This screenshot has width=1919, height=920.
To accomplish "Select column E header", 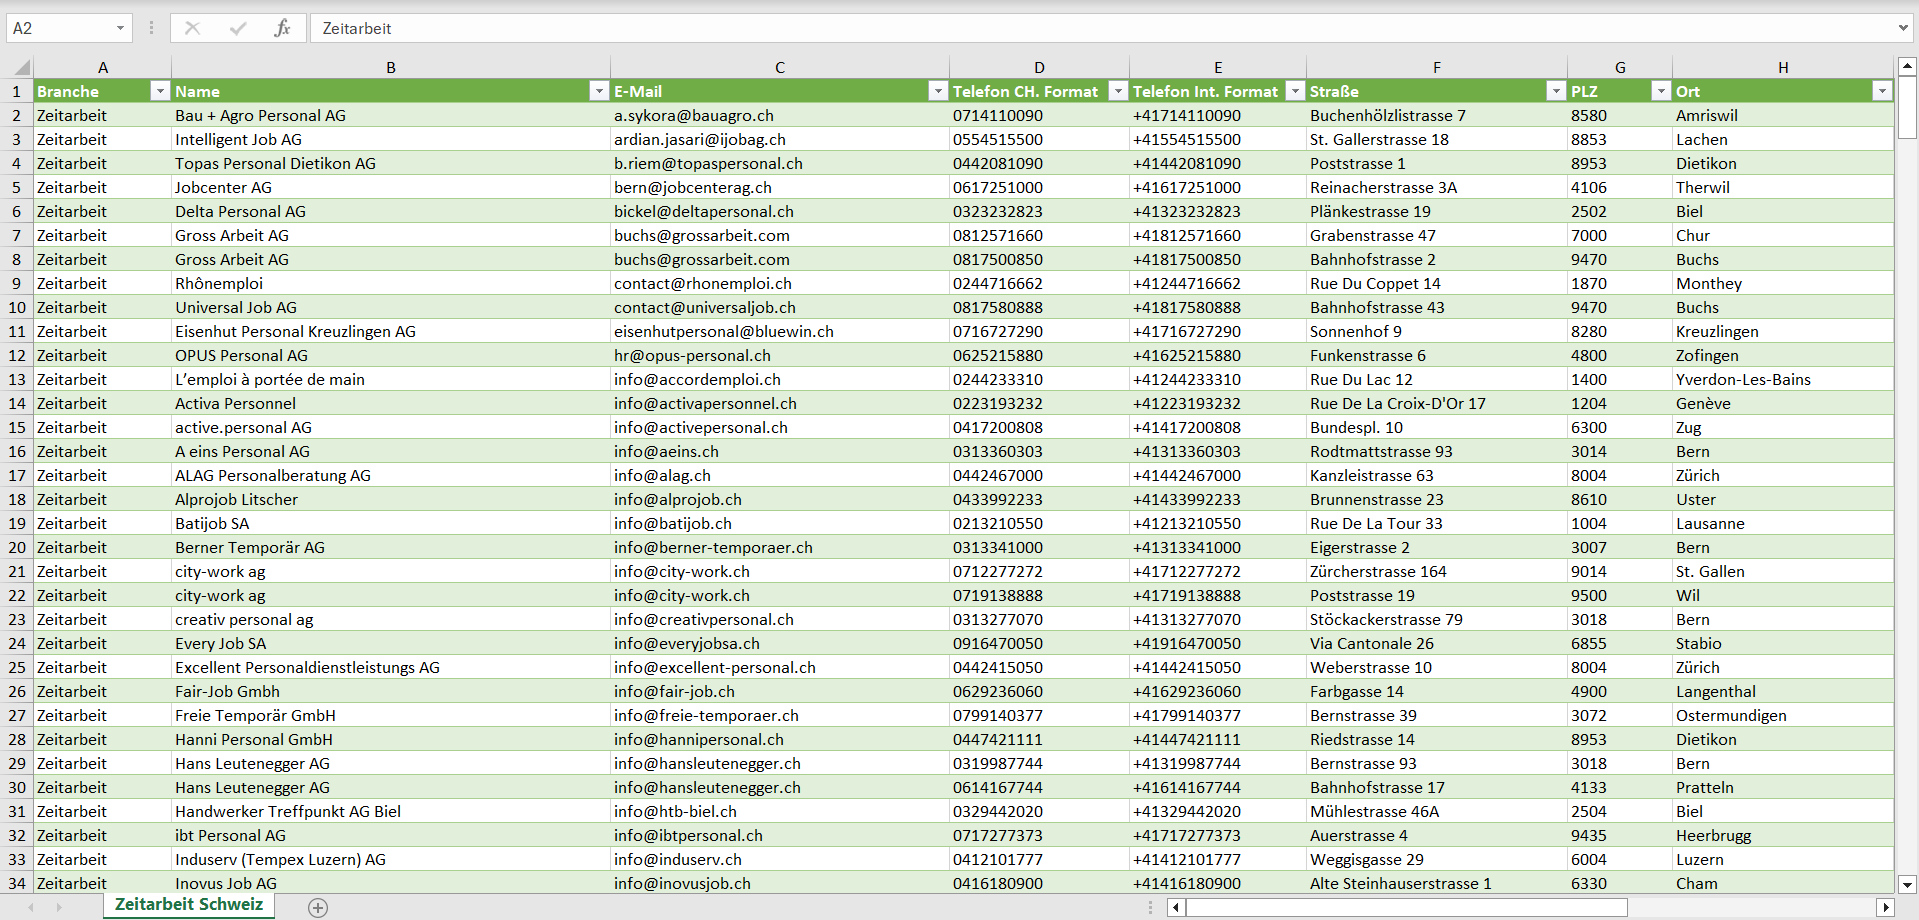I will click(x=1218, y=68).
